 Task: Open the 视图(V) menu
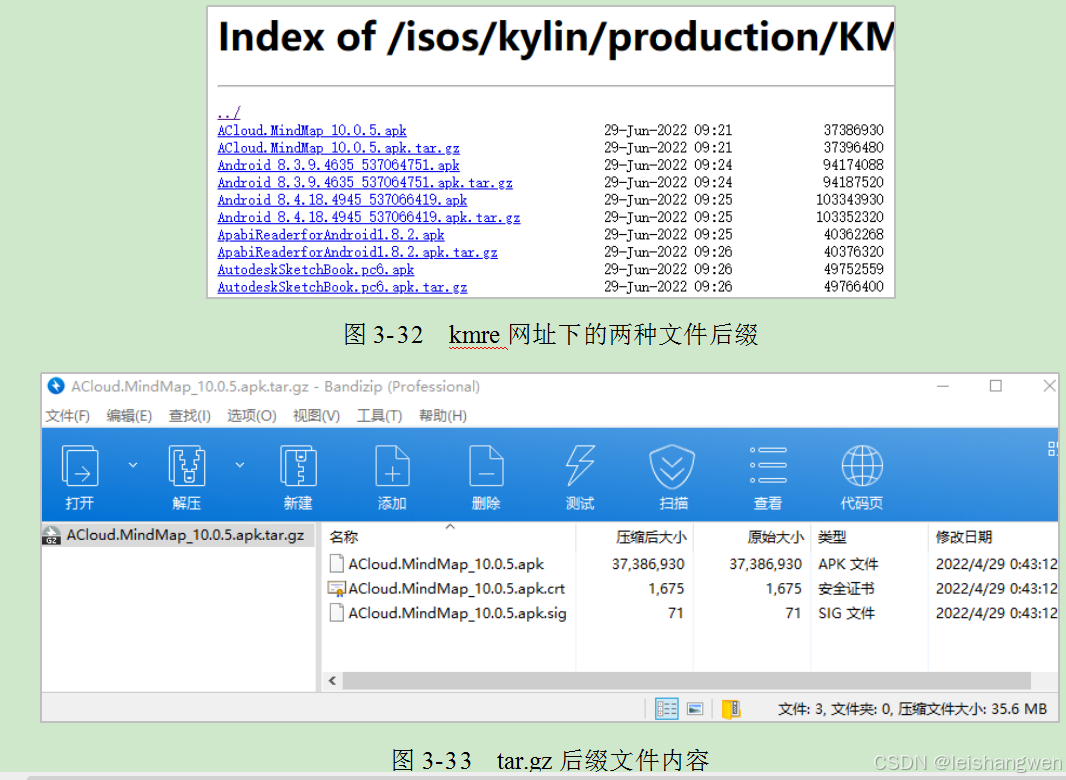(x=316, y=416)
